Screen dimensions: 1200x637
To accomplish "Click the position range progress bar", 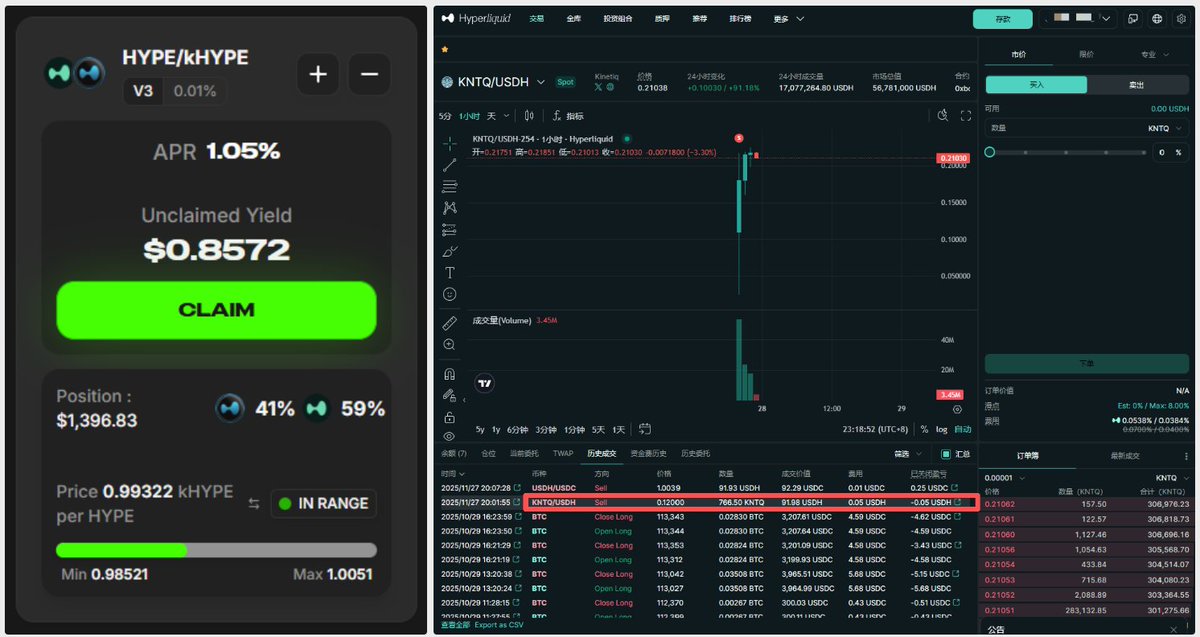I will (x=216, y=550).
